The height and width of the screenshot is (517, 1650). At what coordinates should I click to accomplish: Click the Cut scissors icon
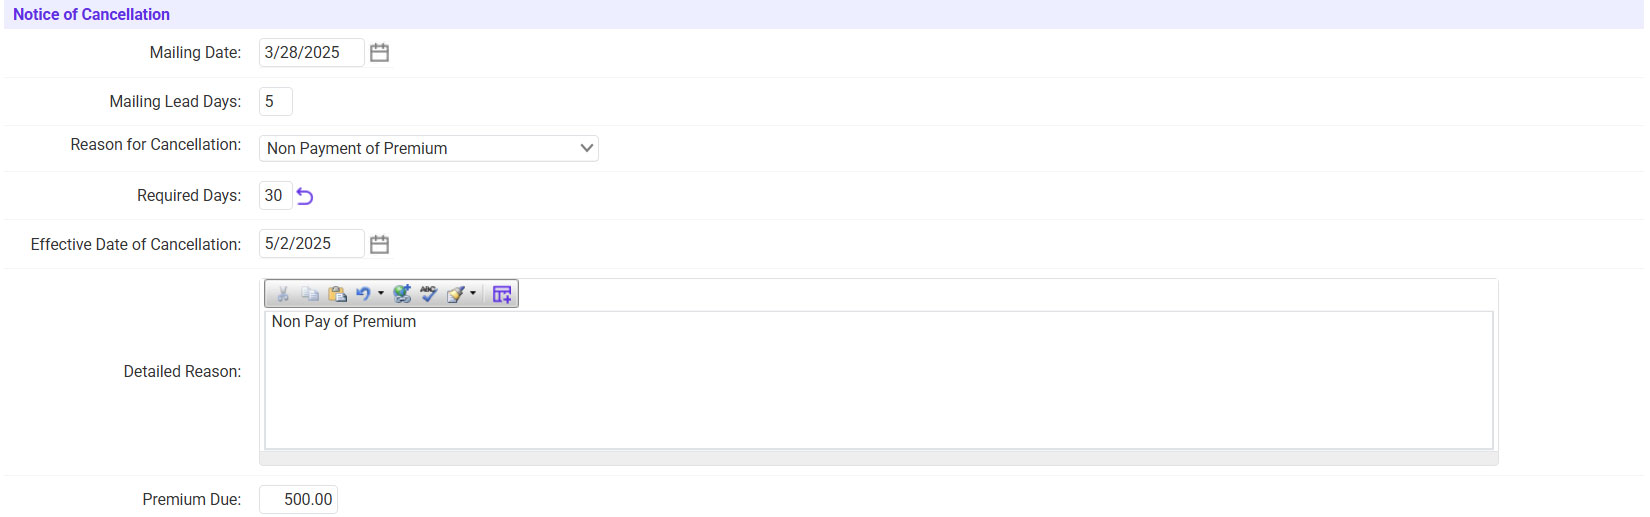tap(283, 294)
